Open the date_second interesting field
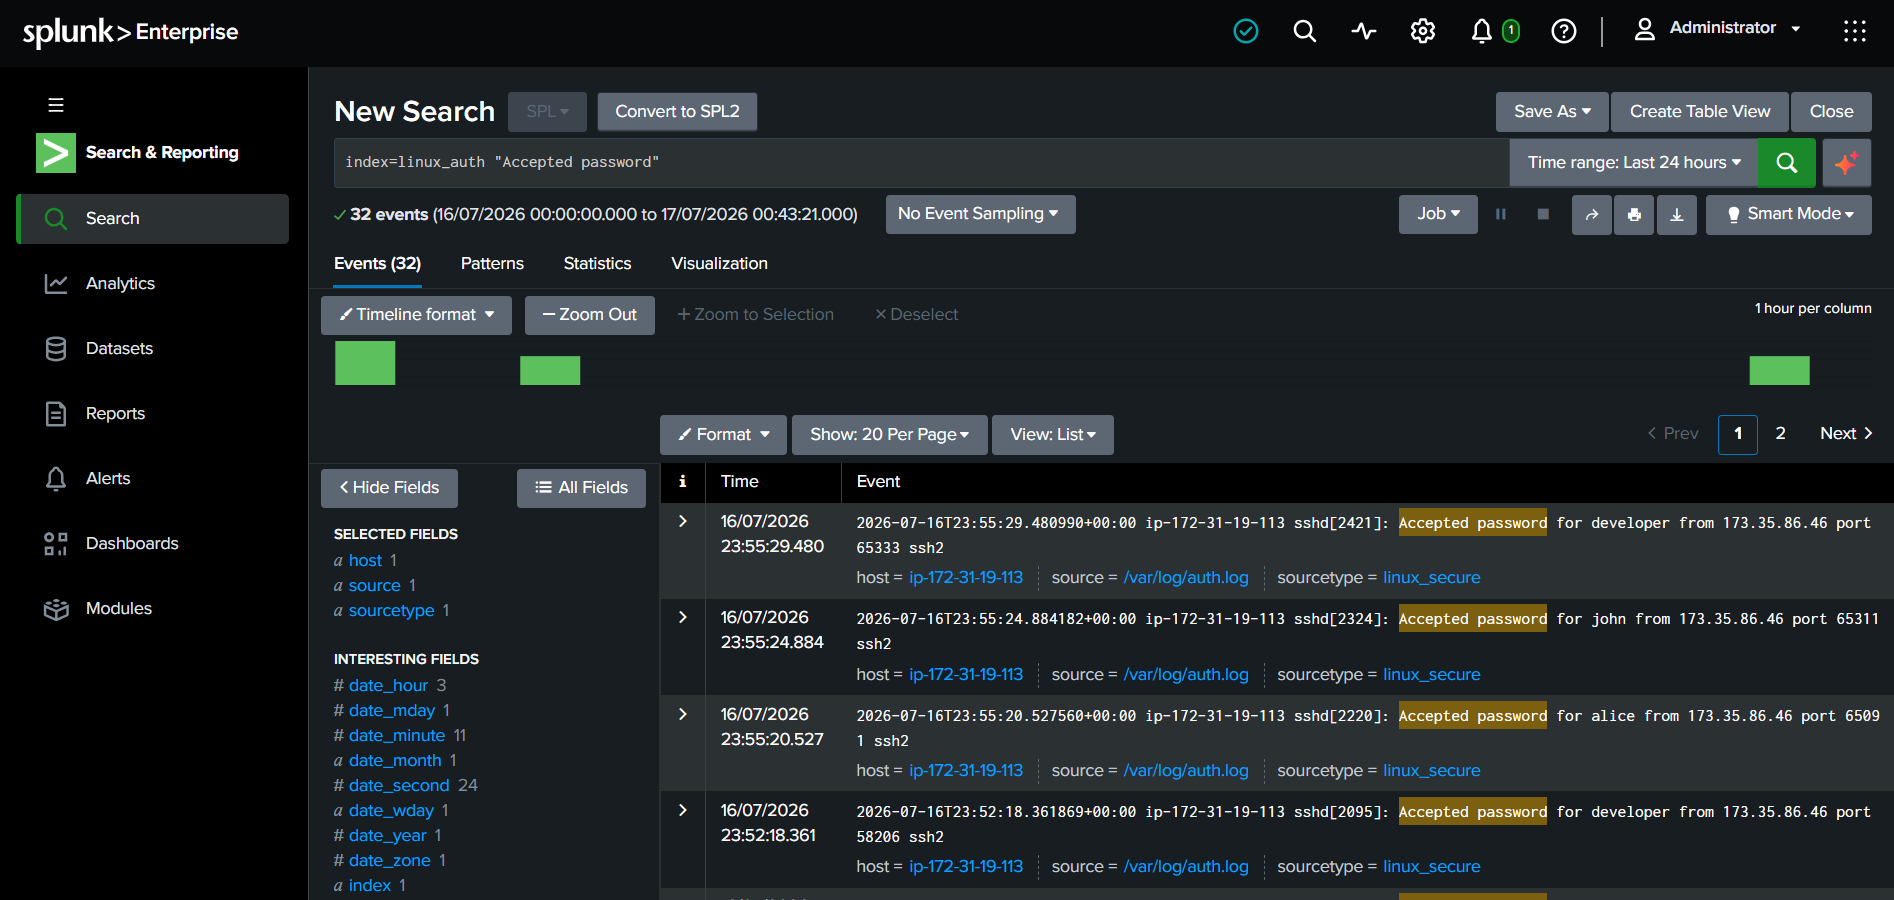 pyautogui.click(x=399, y=786)
